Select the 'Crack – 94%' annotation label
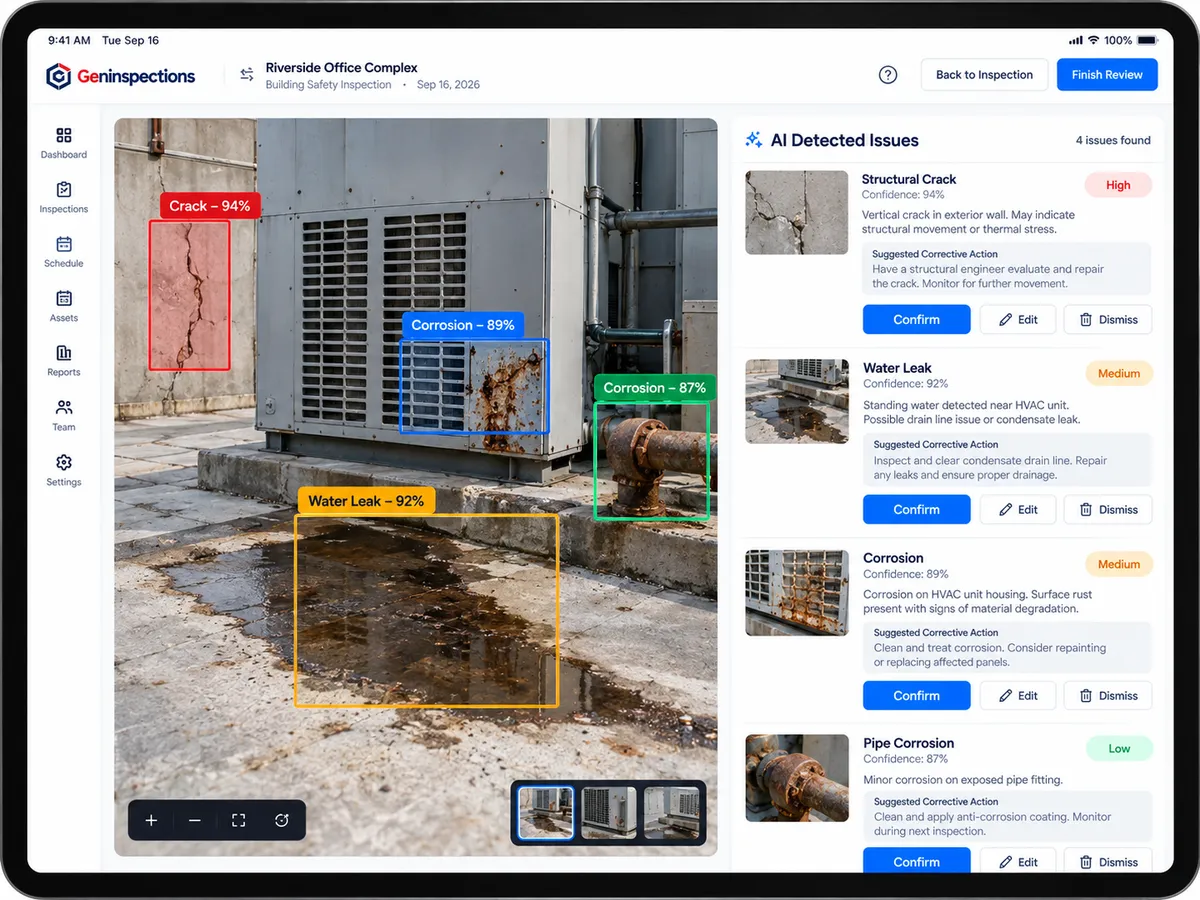Viewport: 1200px width, 900px height. coord(209,206)
